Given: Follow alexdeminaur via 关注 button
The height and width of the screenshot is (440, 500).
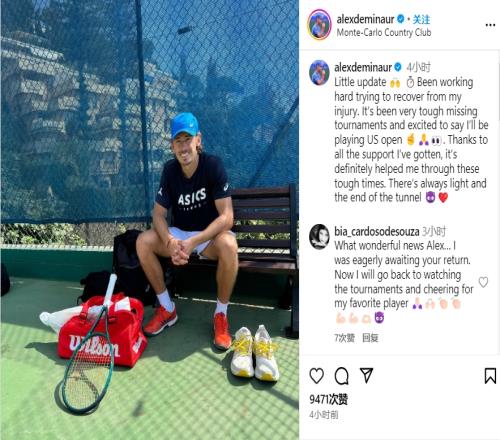Looking at the screenshot, I should pyautogui.click(x=421, y=20).
